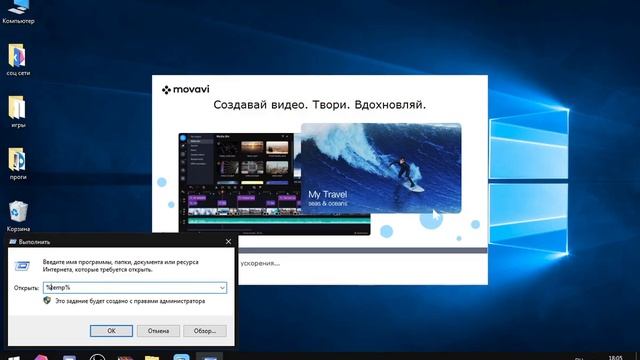Click the taskbar clock showing 18:05
Image resolution: width=640 pixels, height=360 pixels.
point(616,358)
